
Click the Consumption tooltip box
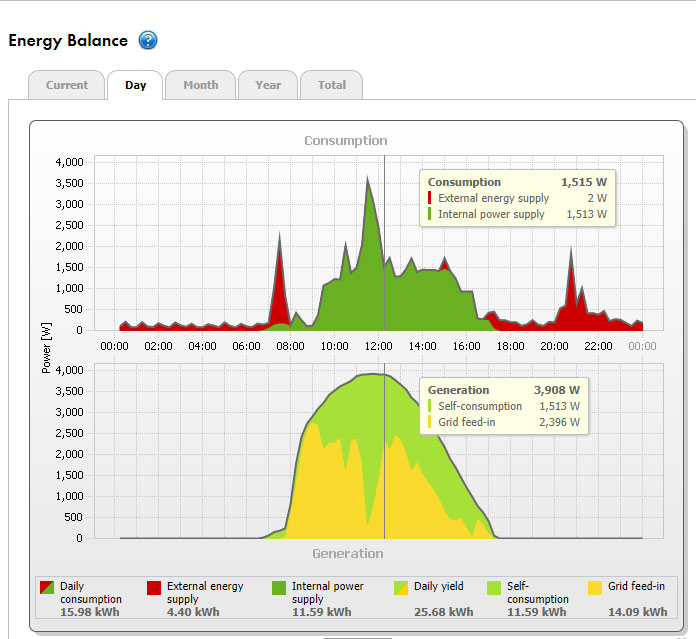tap(516, 198)
